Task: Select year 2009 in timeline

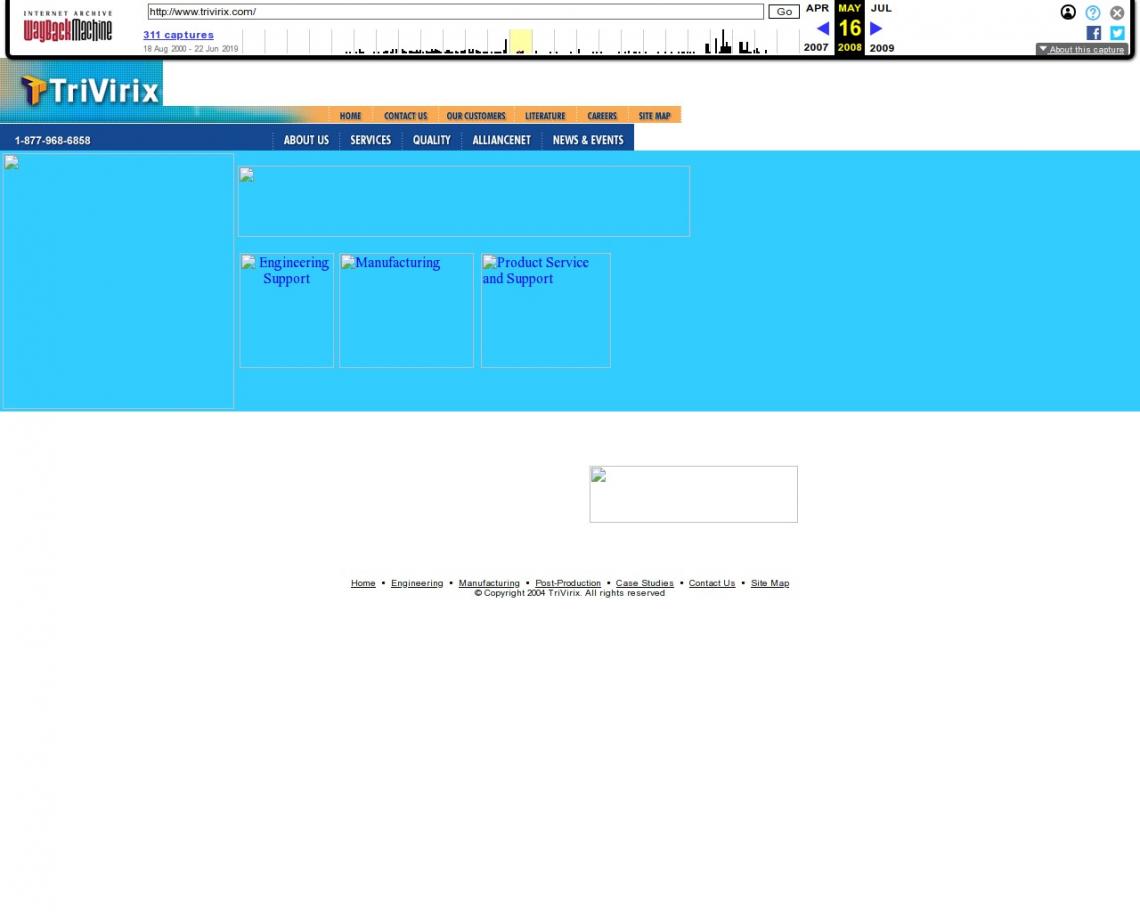Action: (882, 48)
